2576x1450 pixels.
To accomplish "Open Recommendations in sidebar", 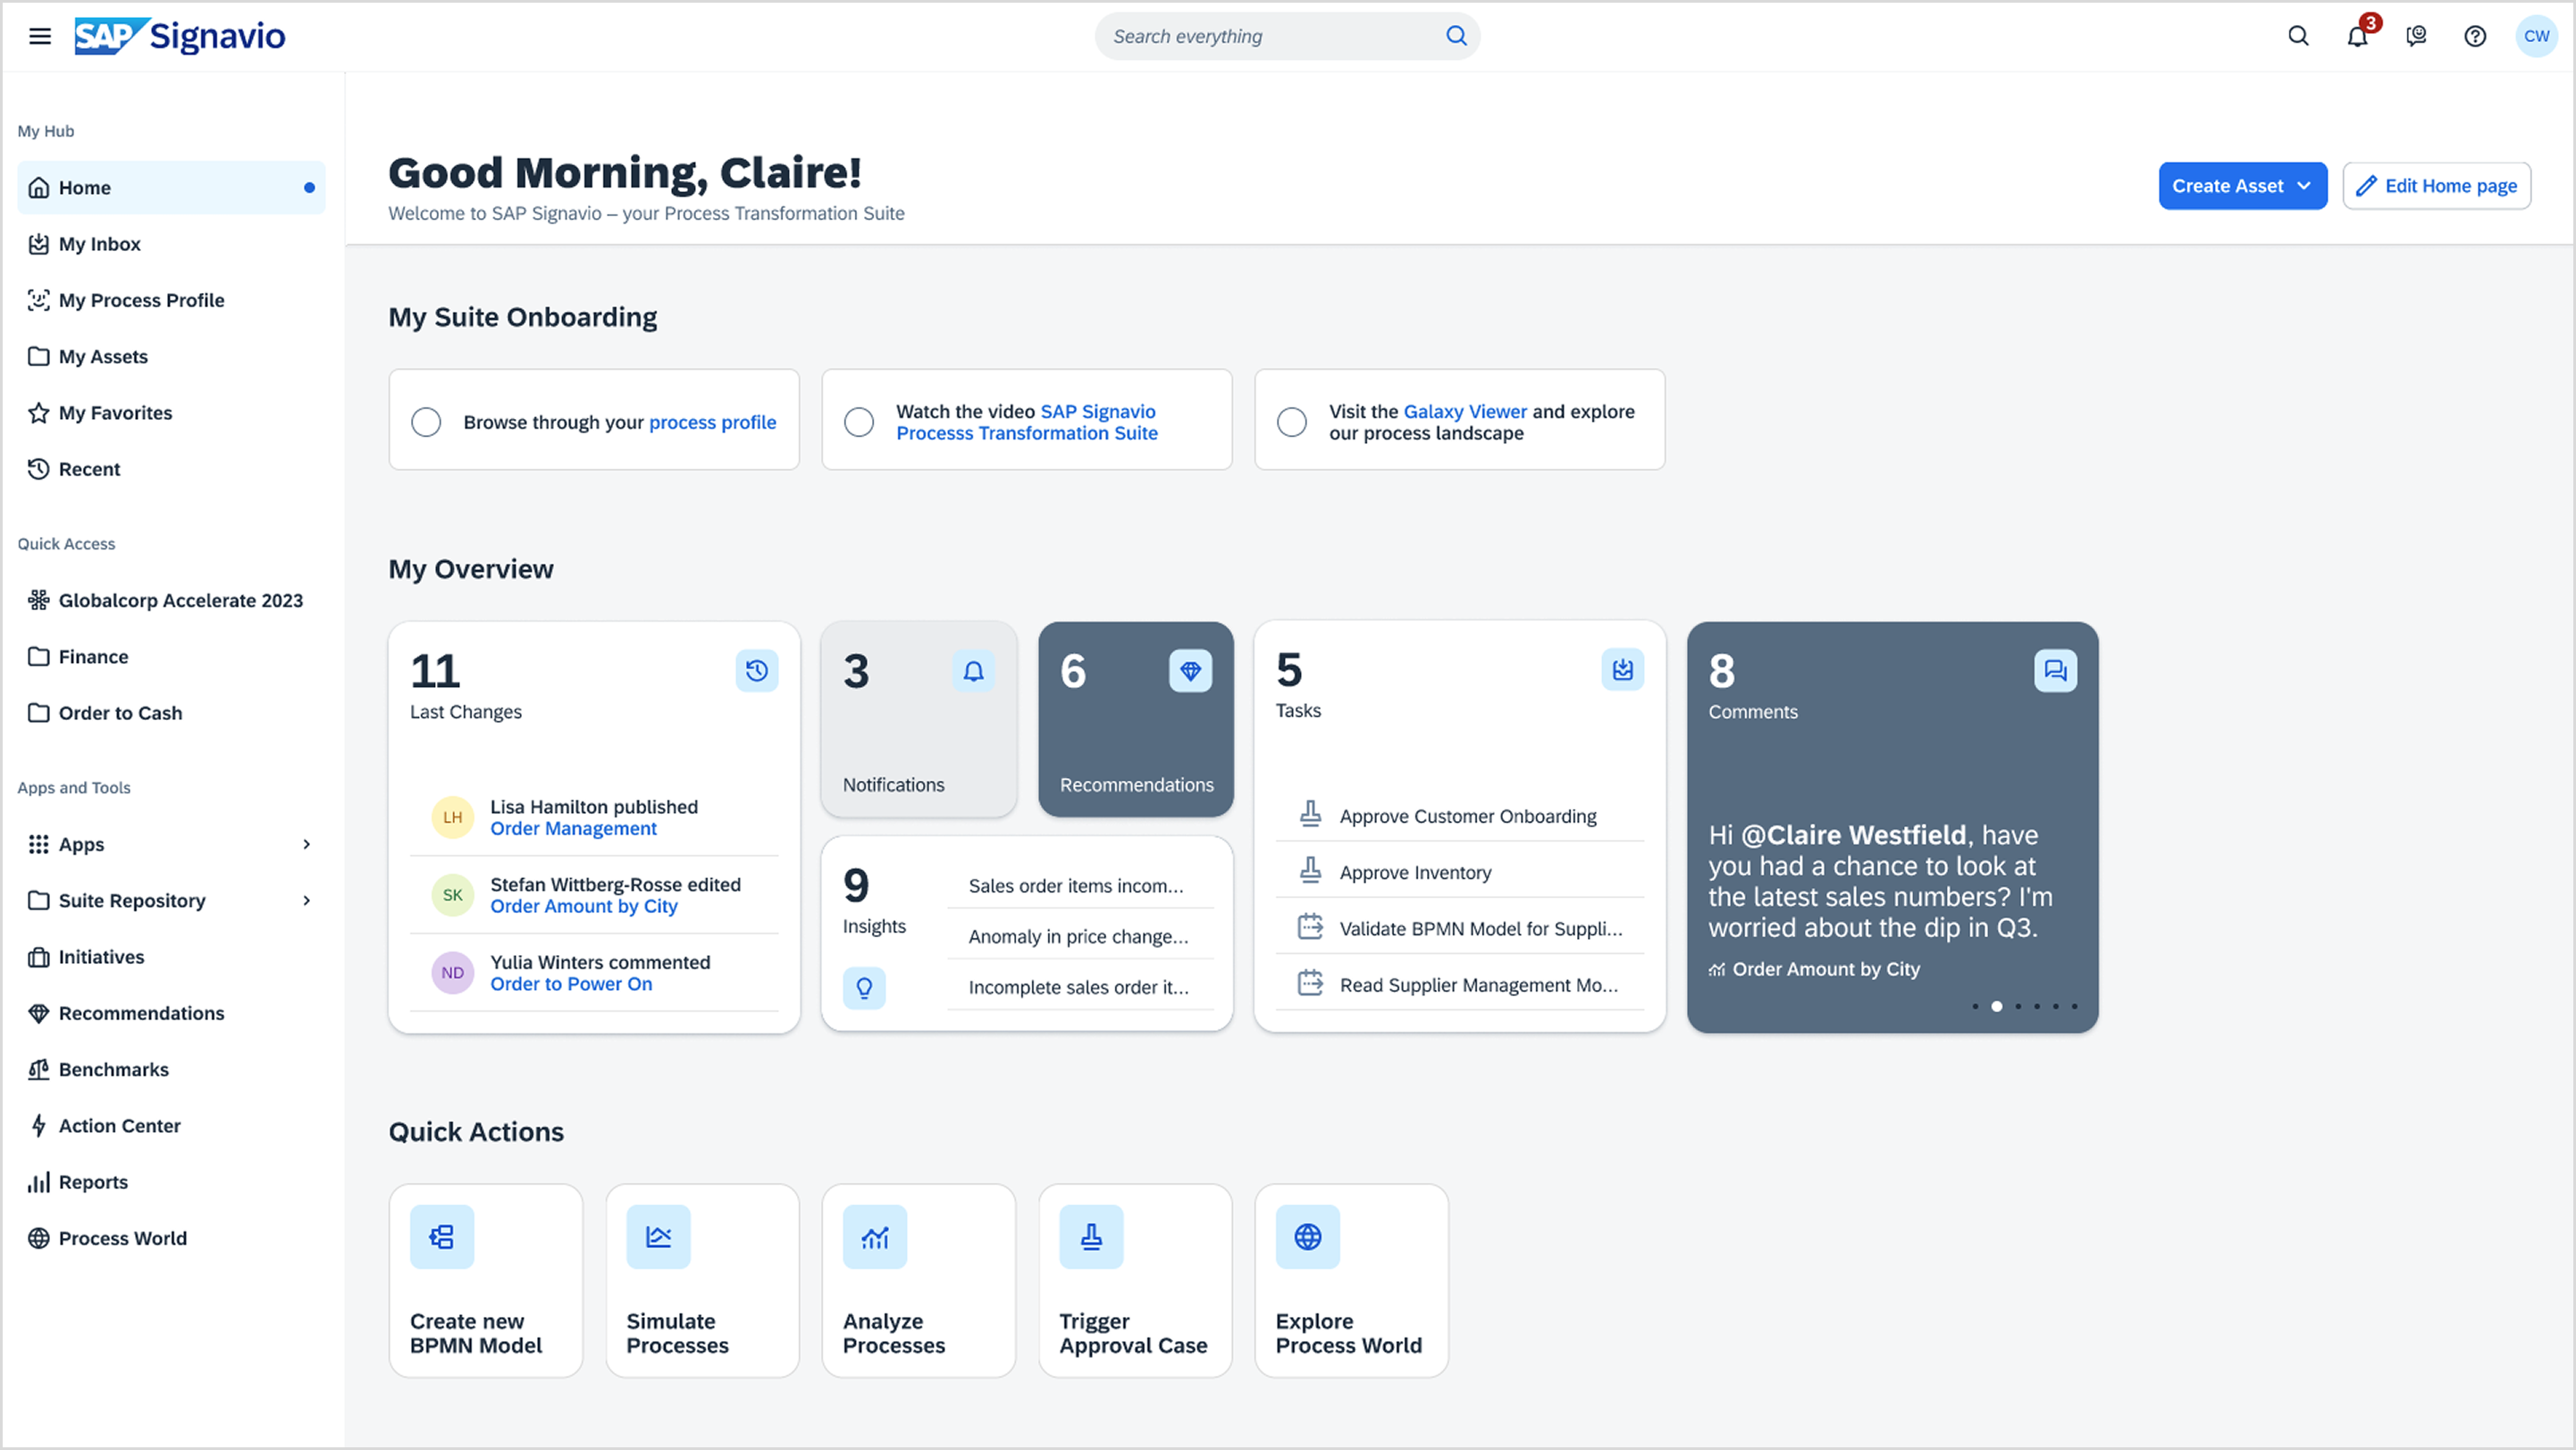I will [171, 1013].
